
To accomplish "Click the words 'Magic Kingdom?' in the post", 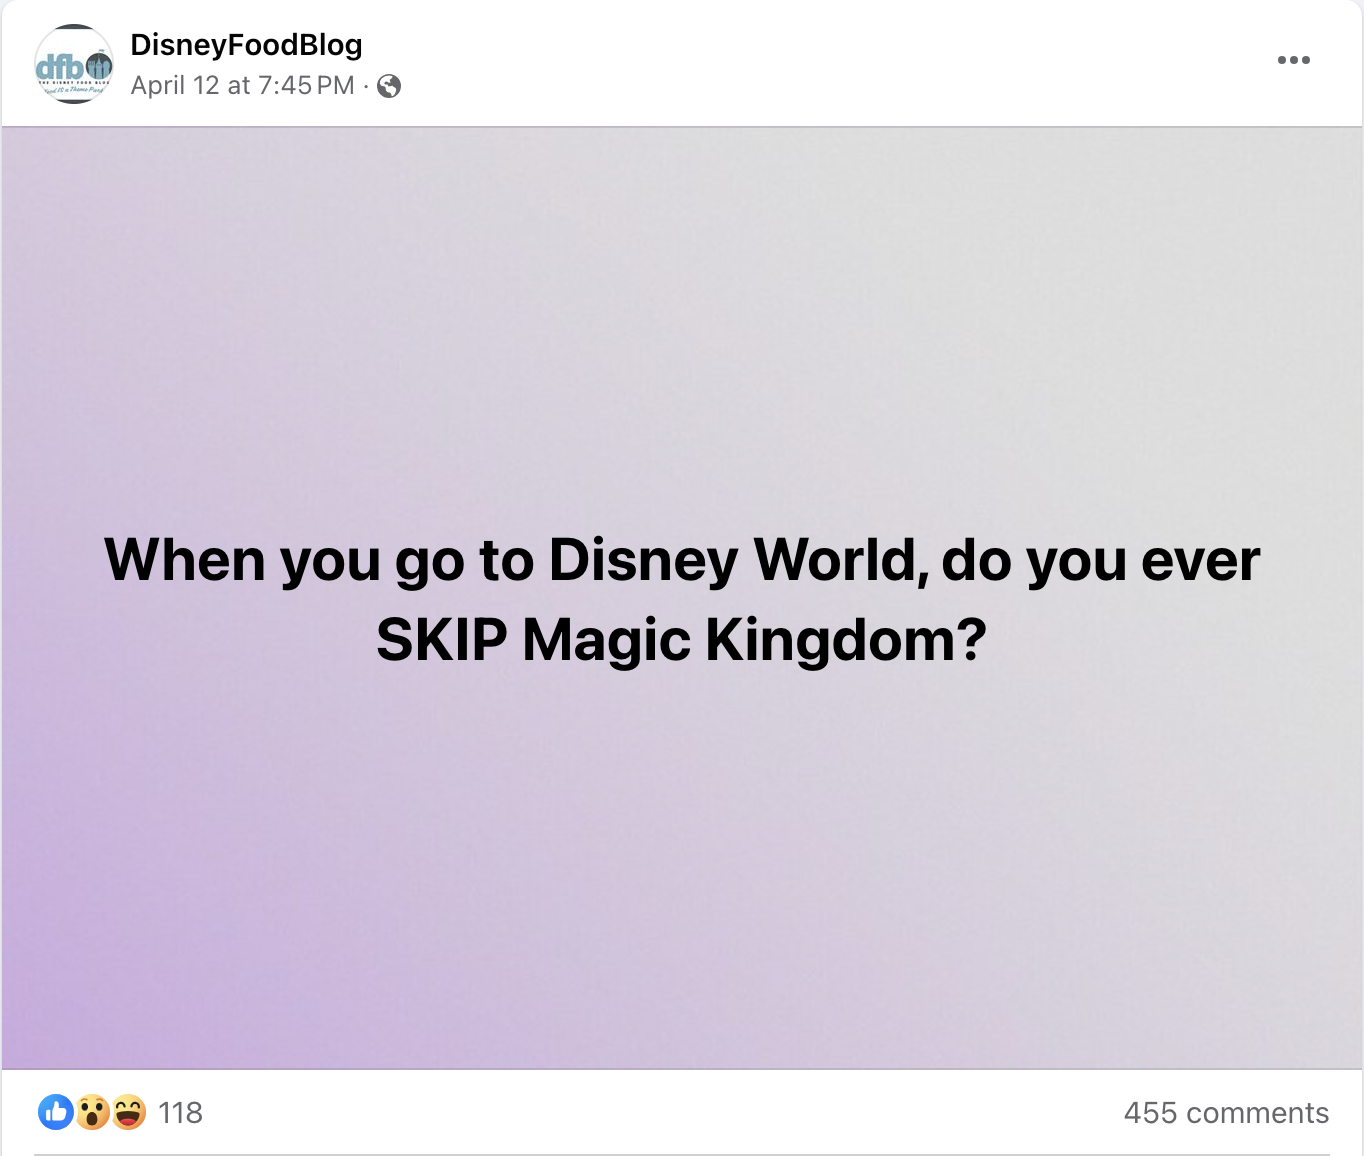I will [x=755, y=640].
